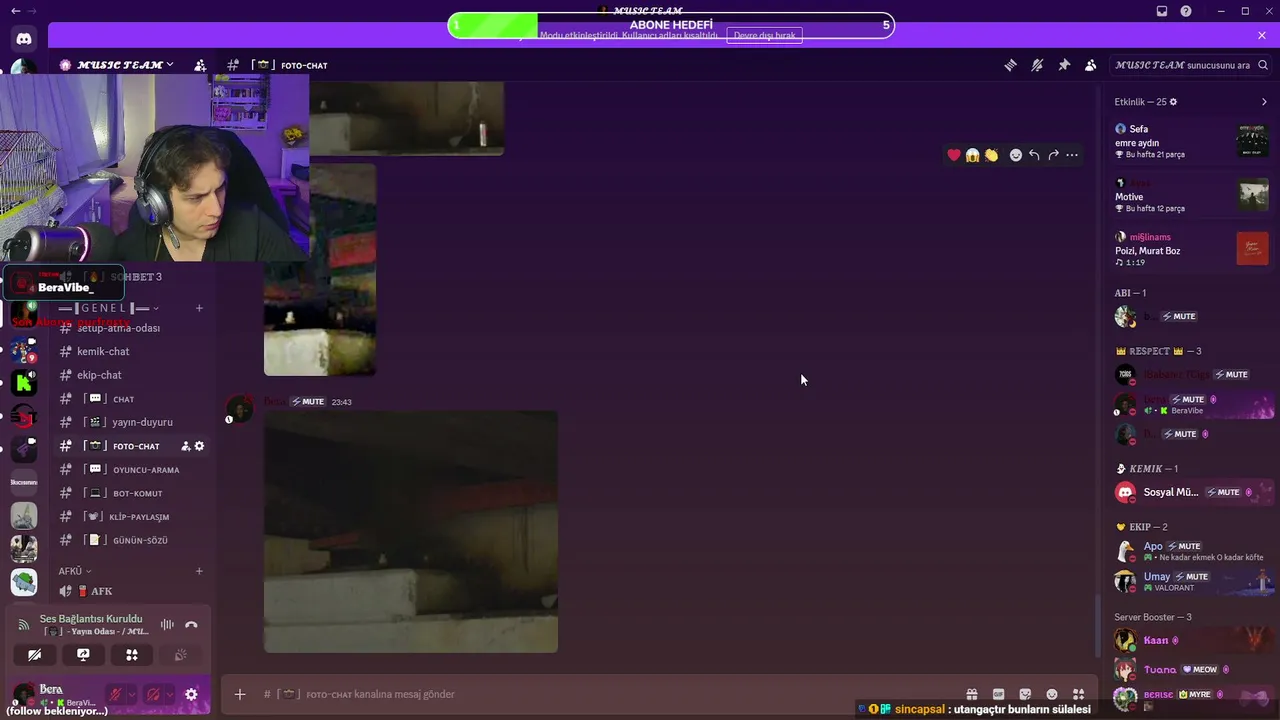Open the yayın-duyuru channel
This screenshot has width=1280, height=720.
coord(132,422)
